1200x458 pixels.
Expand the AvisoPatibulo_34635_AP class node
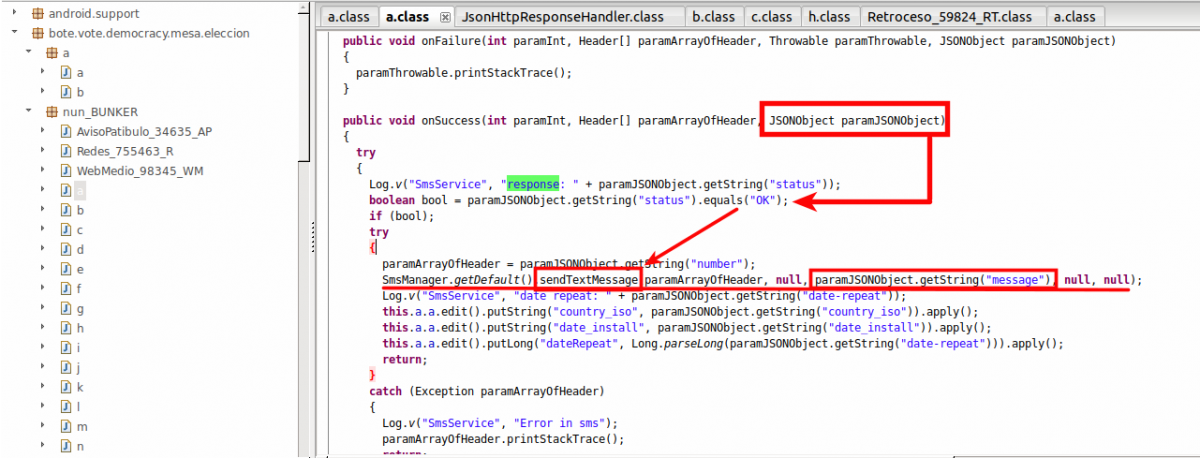click(x=43, y=131)
